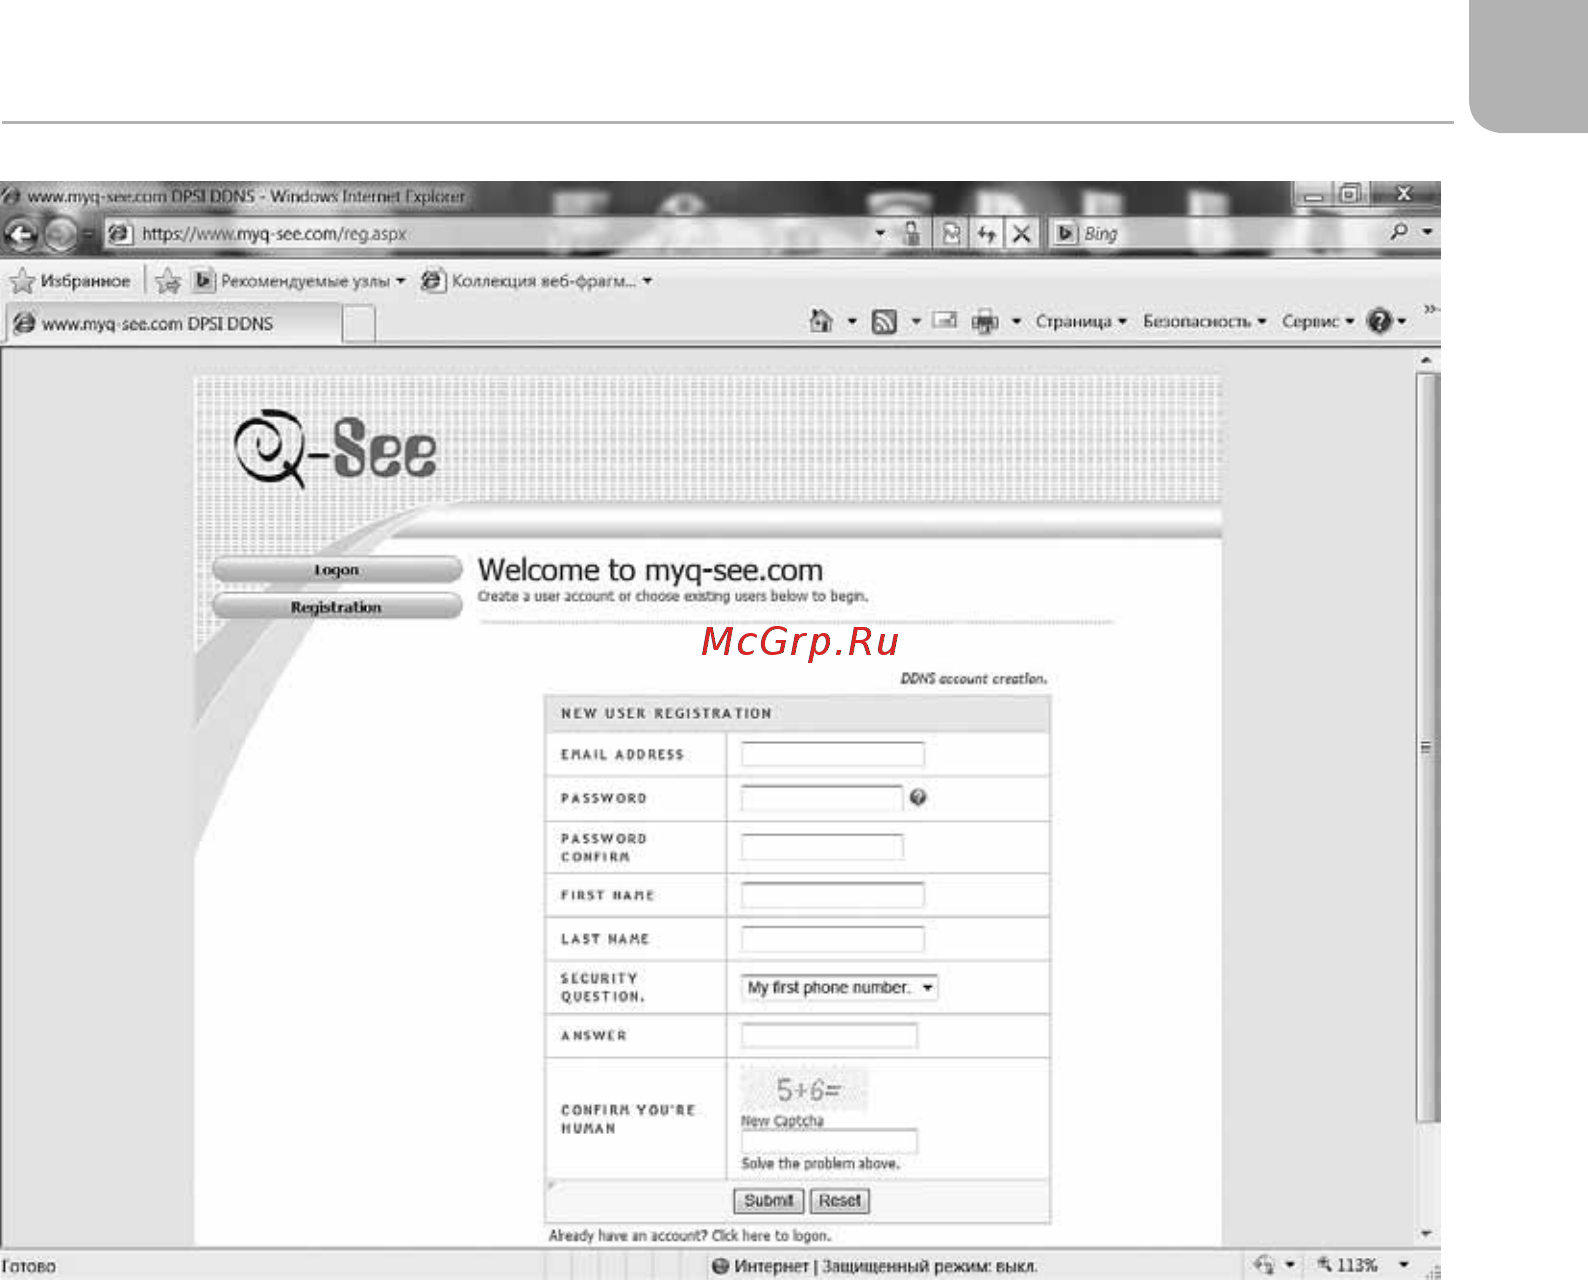Click the Registration button
This screenshot has height=1280, width=1588.
(x=337, y=607)
